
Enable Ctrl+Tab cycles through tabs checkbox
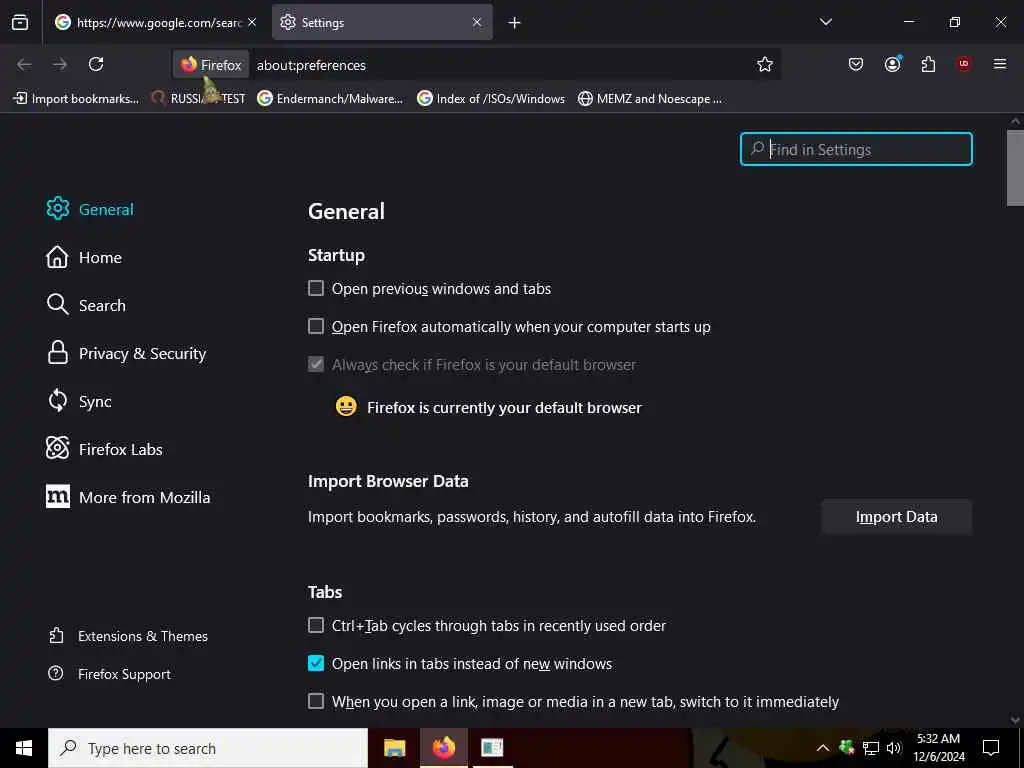click(x=316, y=625)
